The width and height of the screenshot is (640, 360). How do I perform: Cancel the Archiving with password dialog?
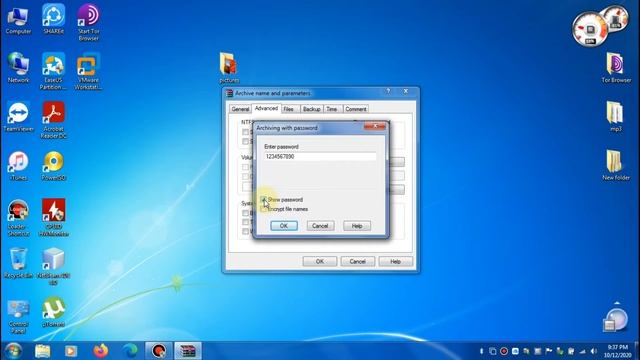320,226
